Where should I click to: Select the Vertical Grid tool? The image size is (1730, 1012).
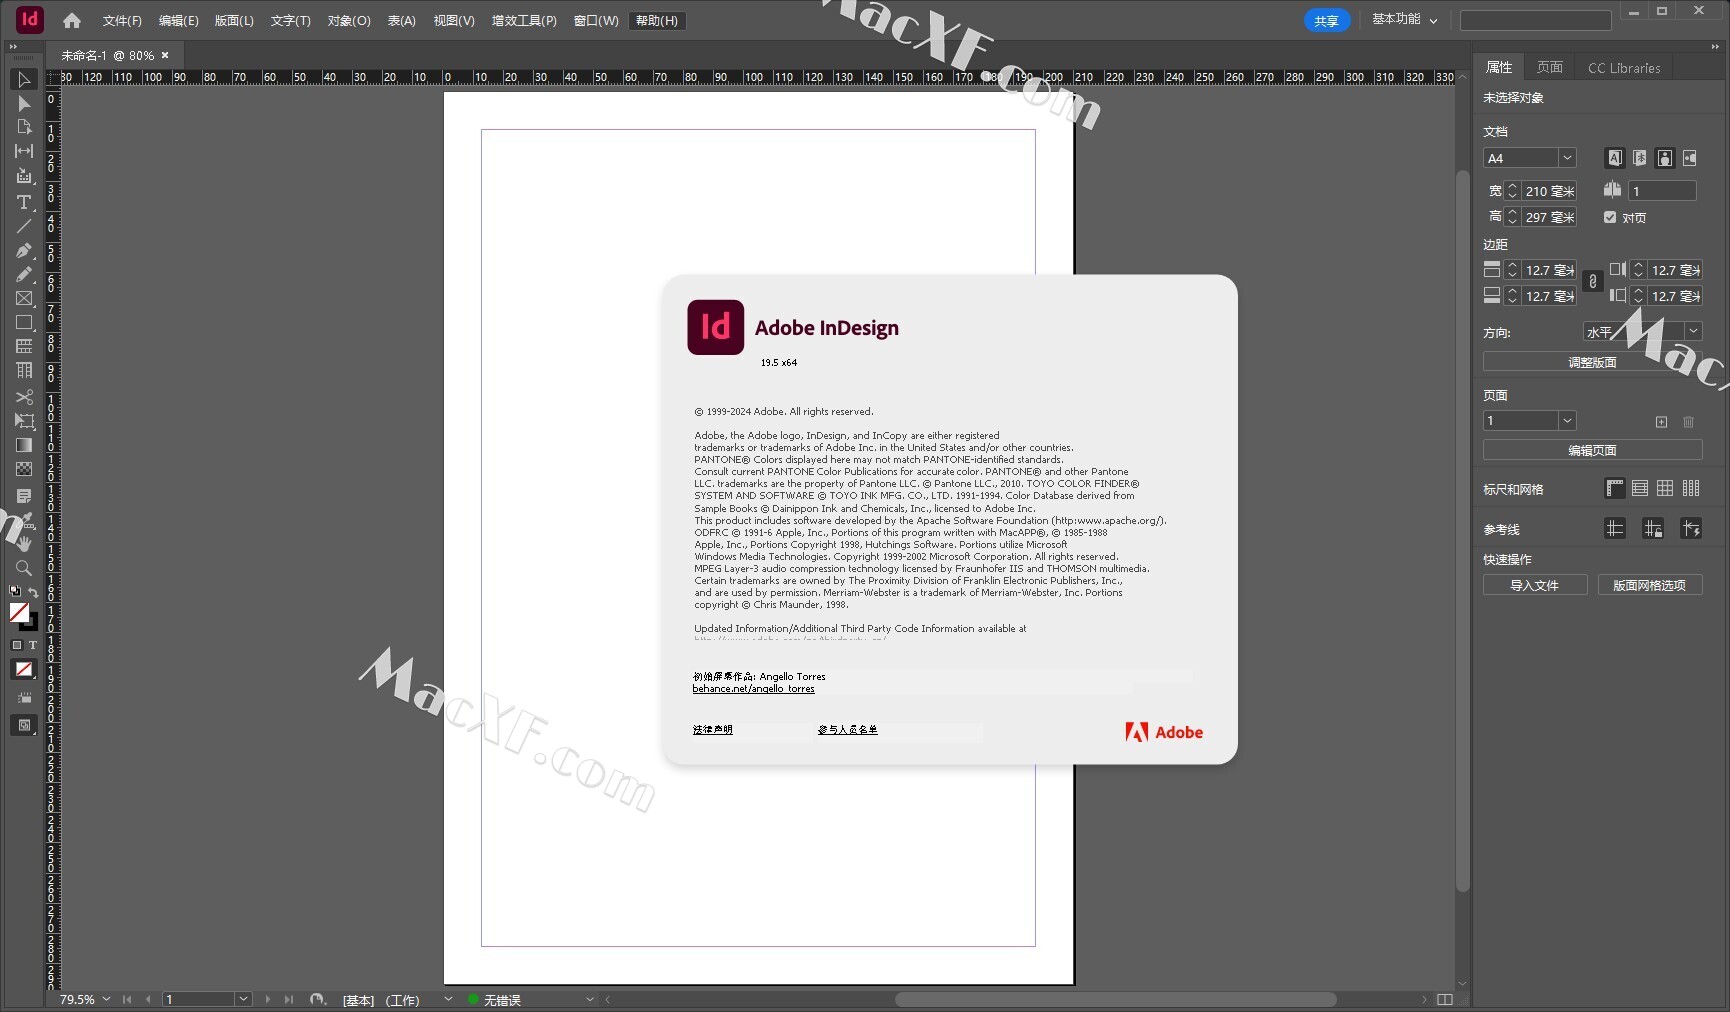point(24,370)
